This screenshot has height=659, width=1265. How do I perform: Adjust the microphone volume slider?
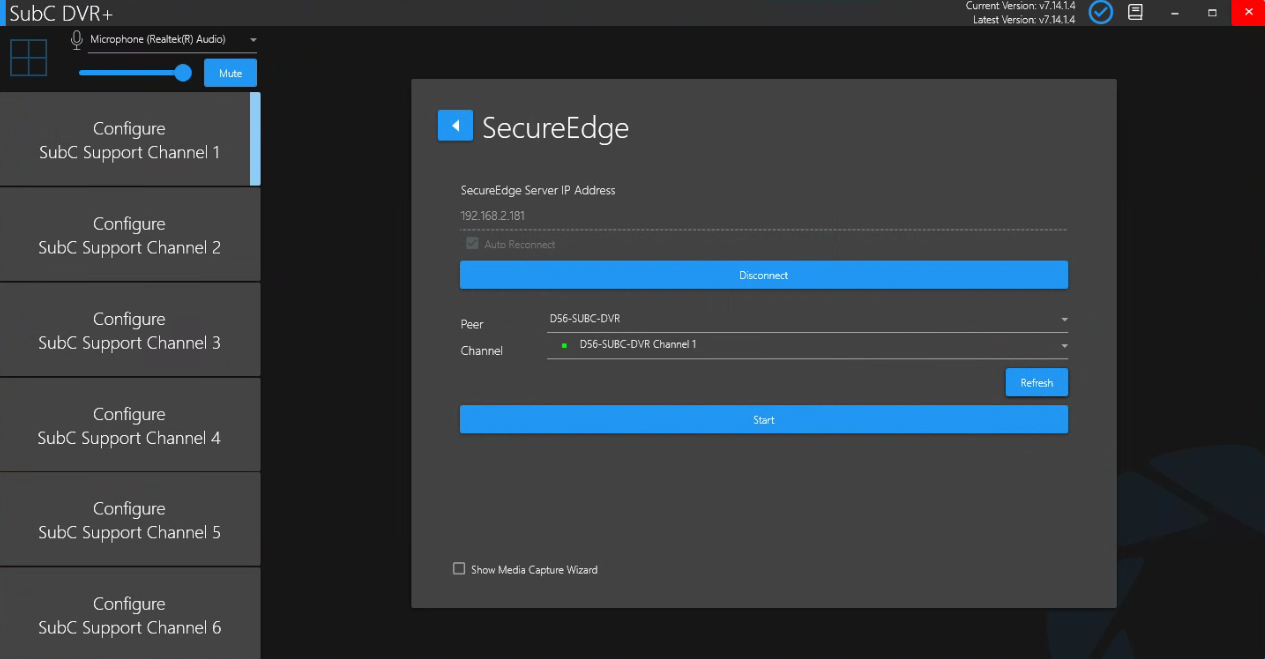click(x=135, y=73)
